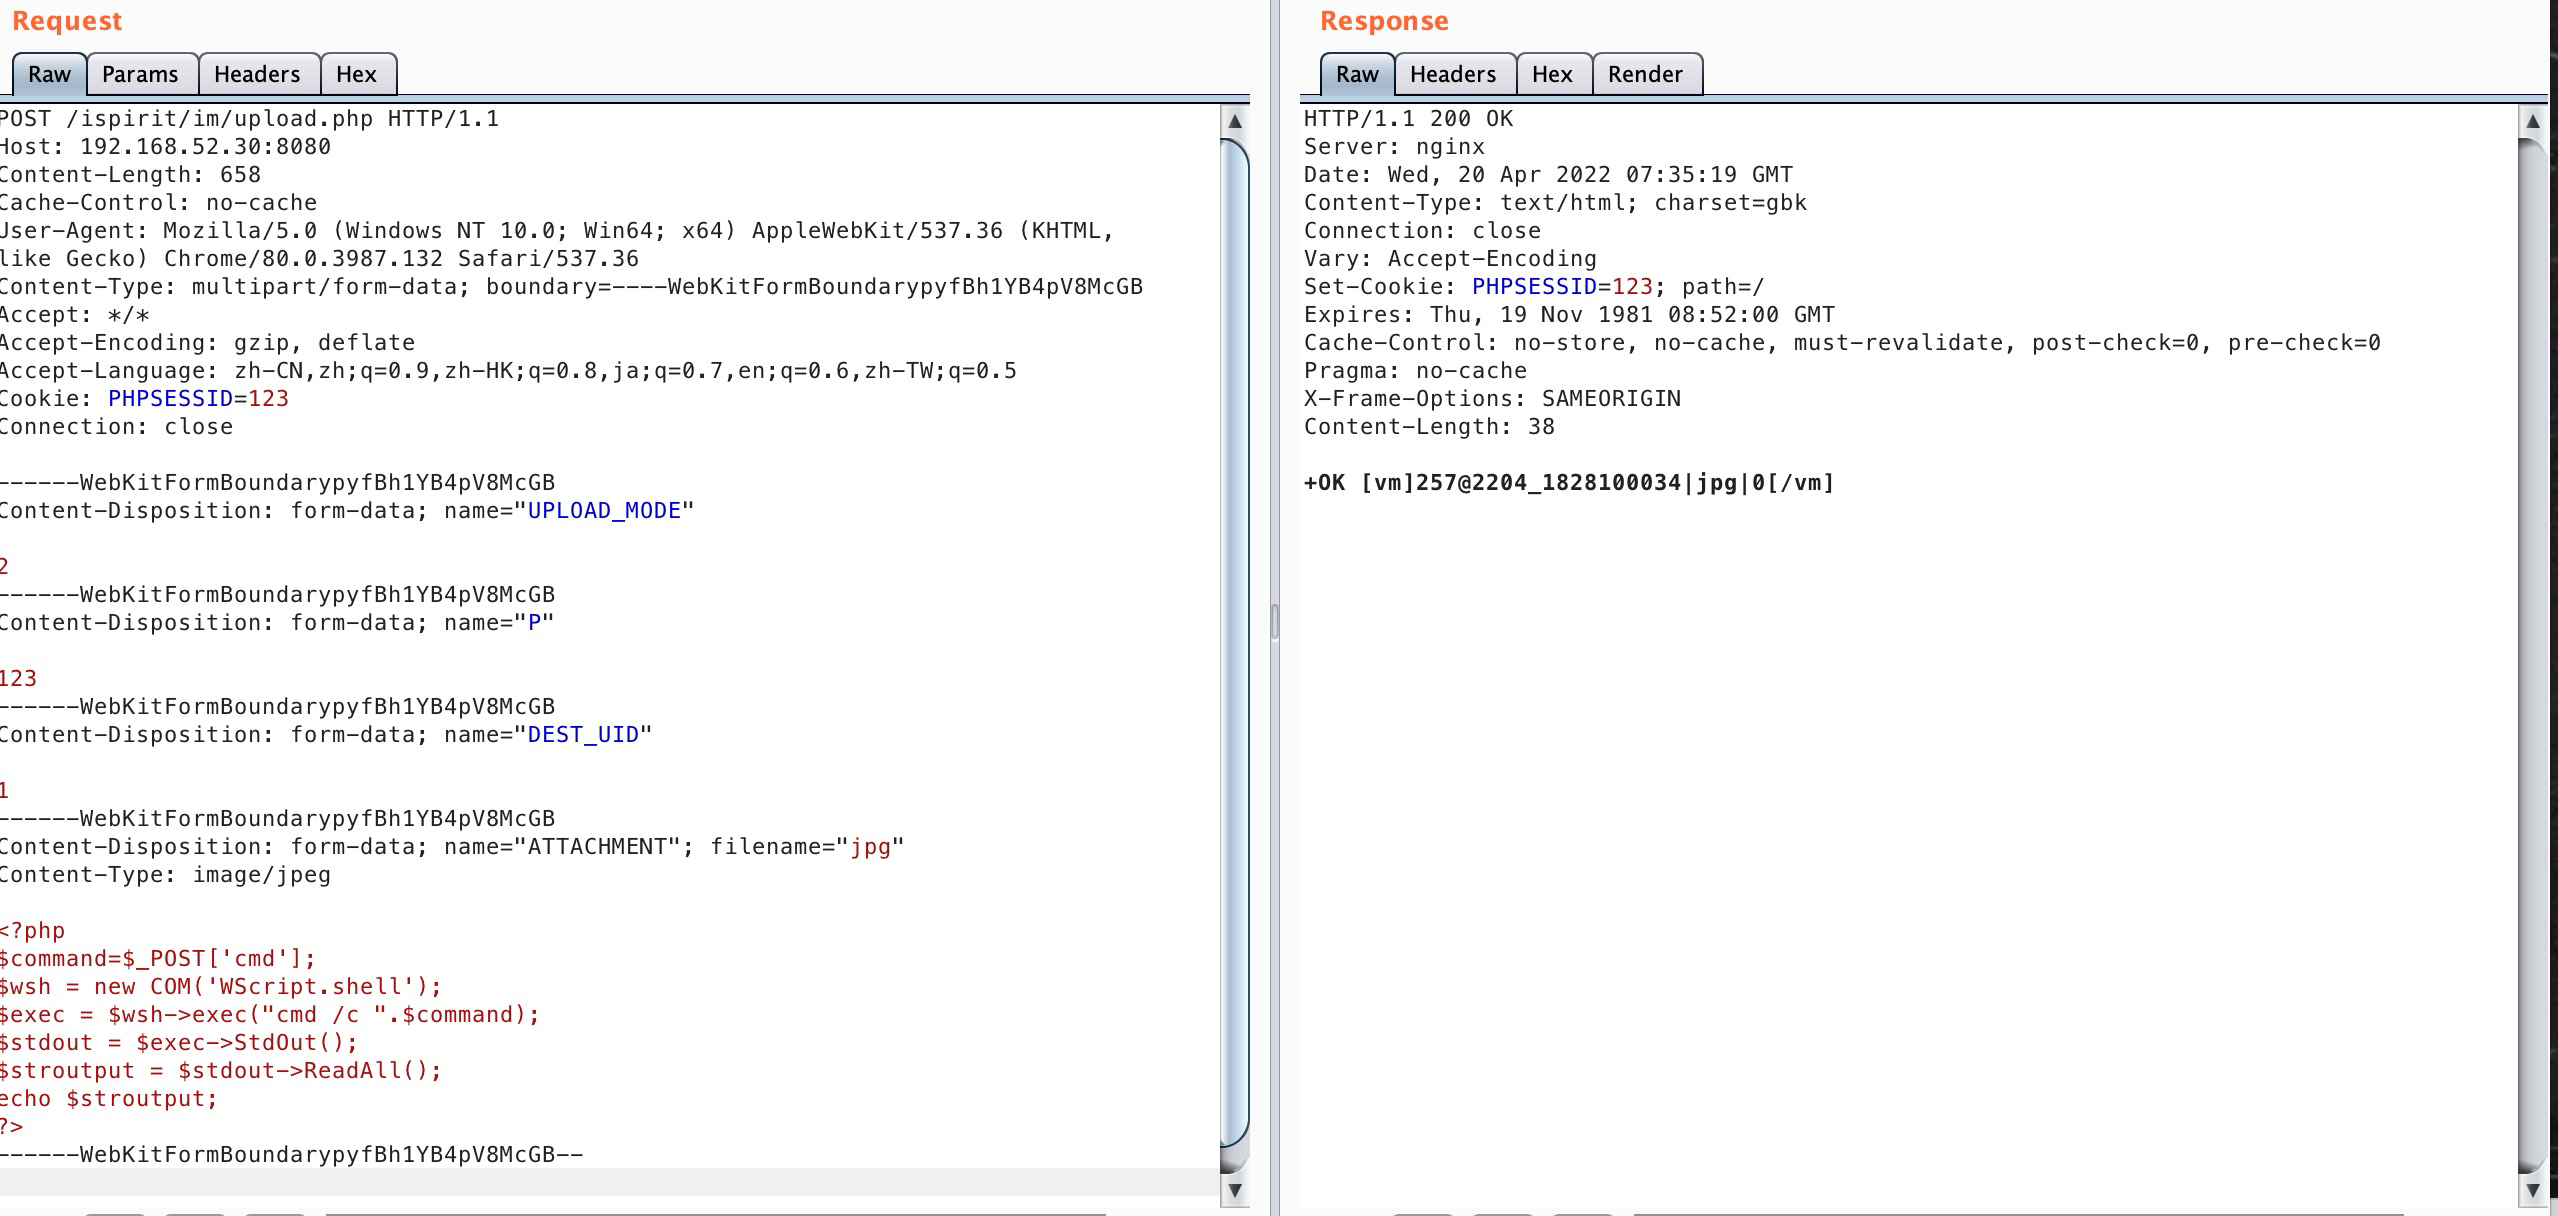Click the 'HTTP/1.1 200 OK' status line

pyautogui.click(x=1408, y=119)
